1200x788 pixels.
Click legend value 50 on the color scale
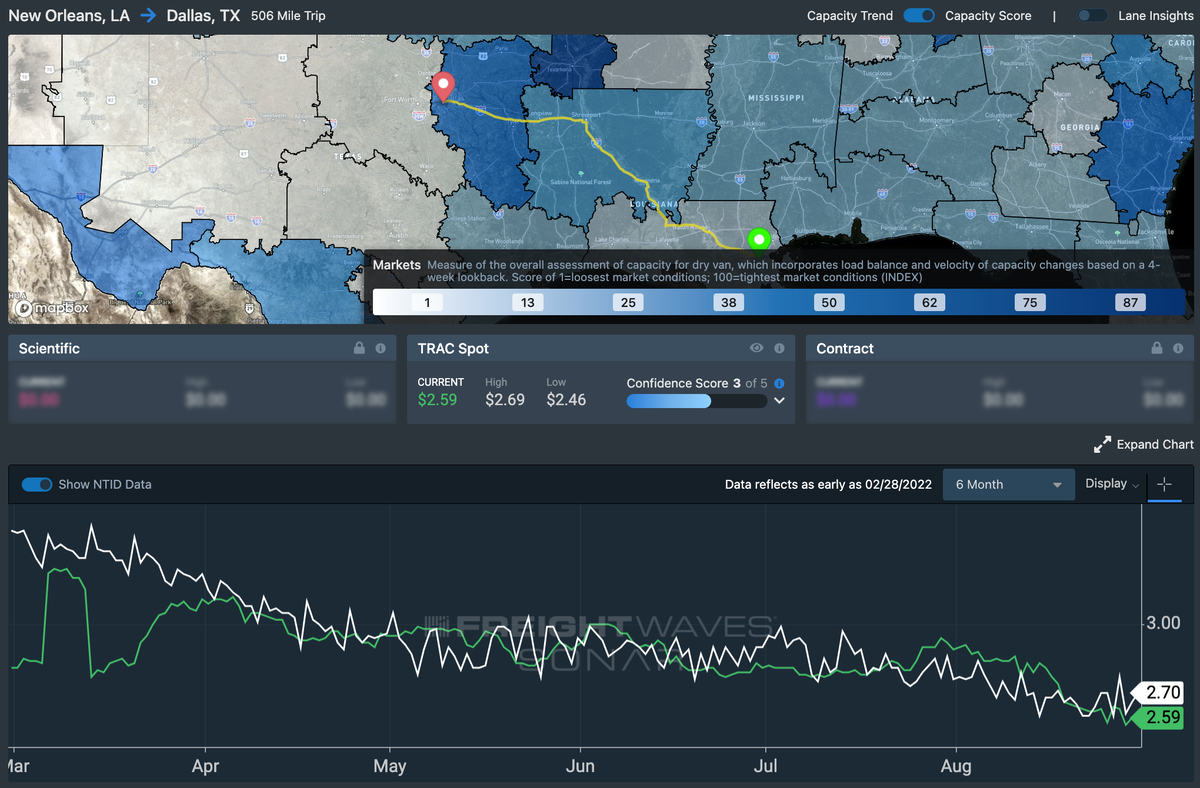829,302
